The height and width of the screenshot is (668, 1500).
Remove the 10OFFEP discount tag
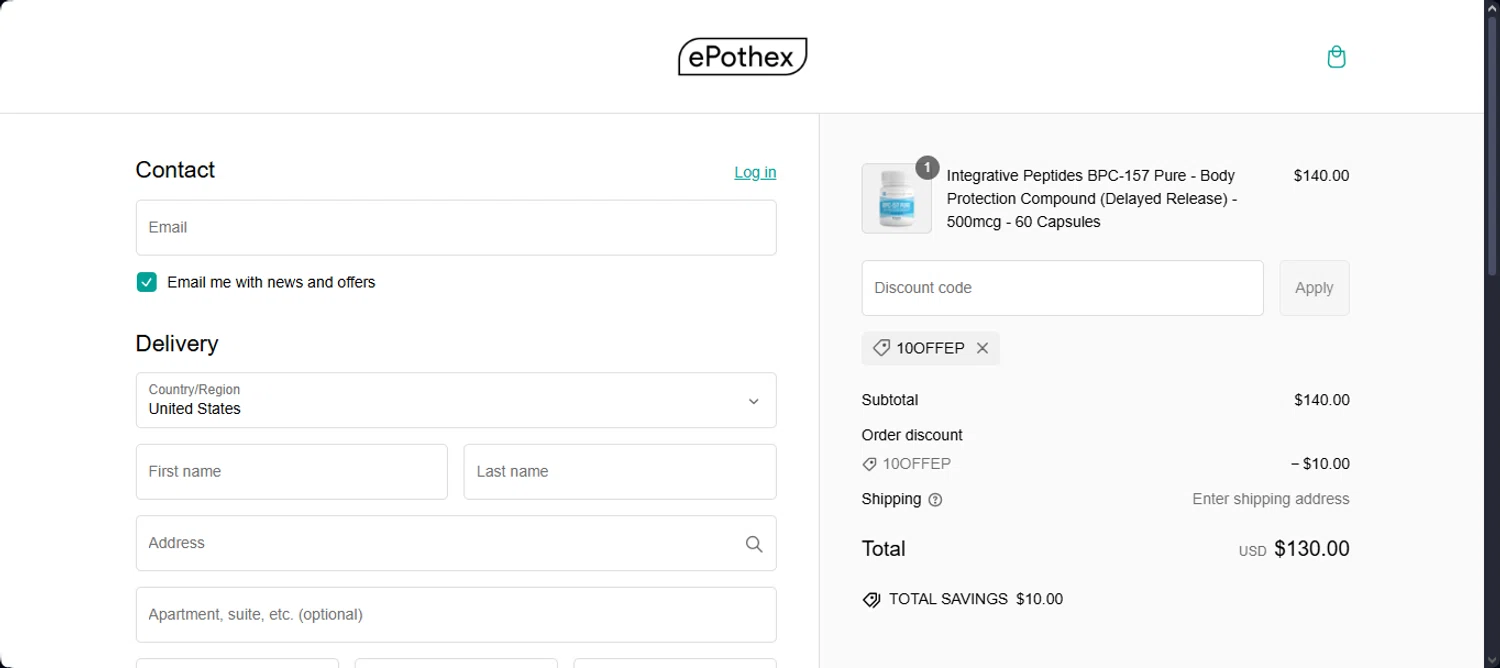pyautogui.click(x=982, y=348)
